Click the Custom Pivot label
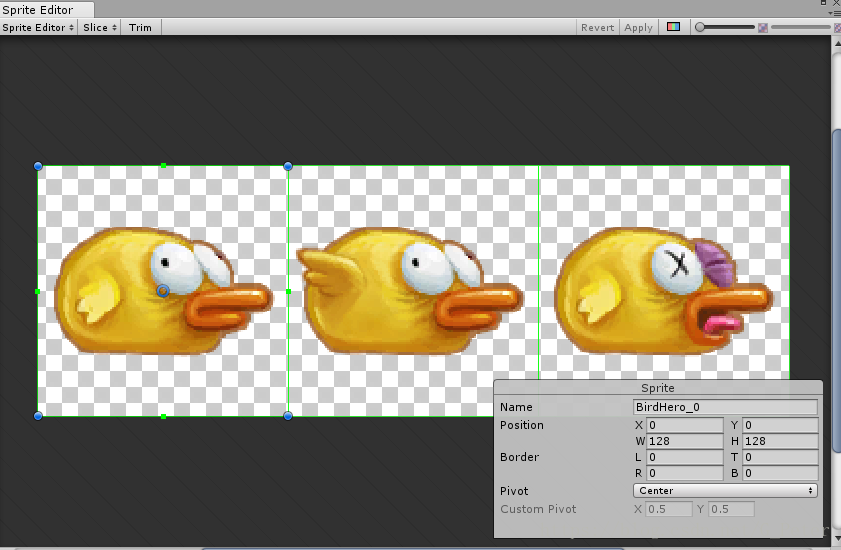The width and height of the screenshot is (841, 550). coord(538,509)
